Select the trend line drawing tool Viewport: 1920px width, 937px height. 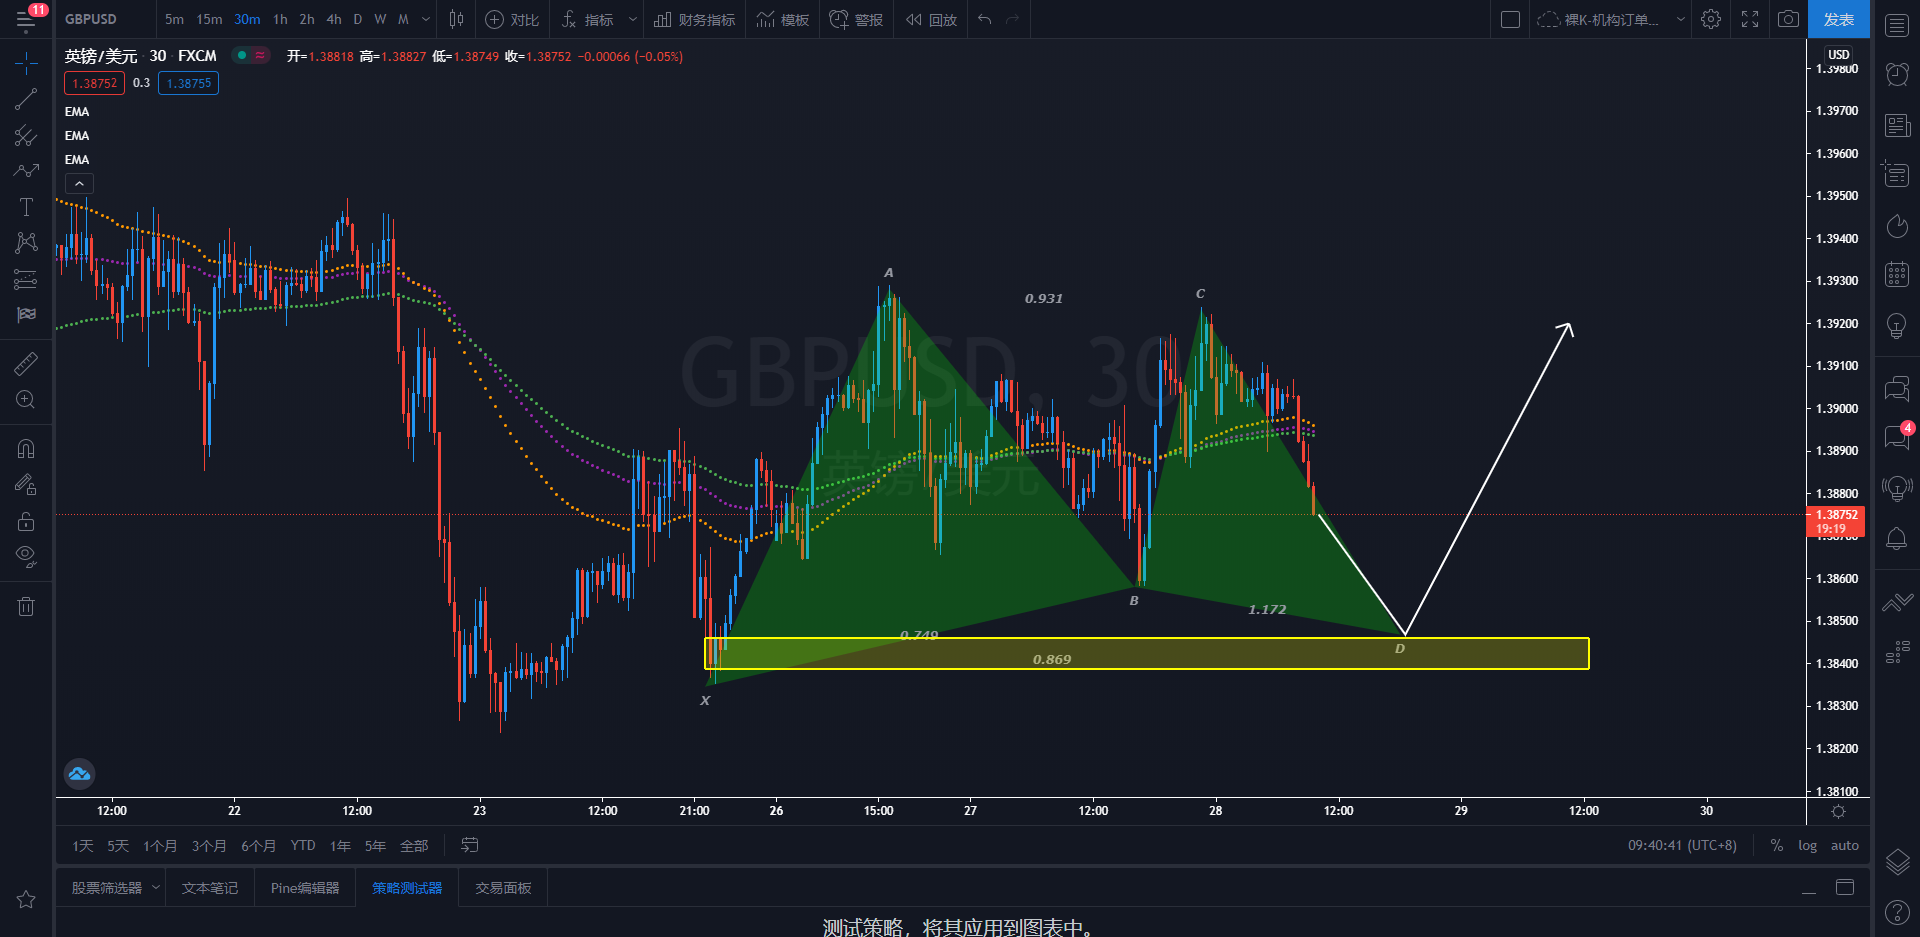26,99
